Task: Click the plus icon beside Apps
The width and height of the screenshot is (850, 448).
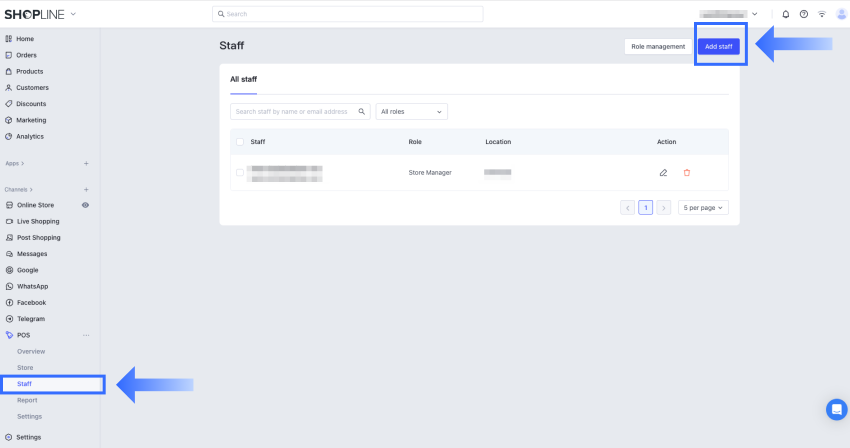Action: click(86, 163)
